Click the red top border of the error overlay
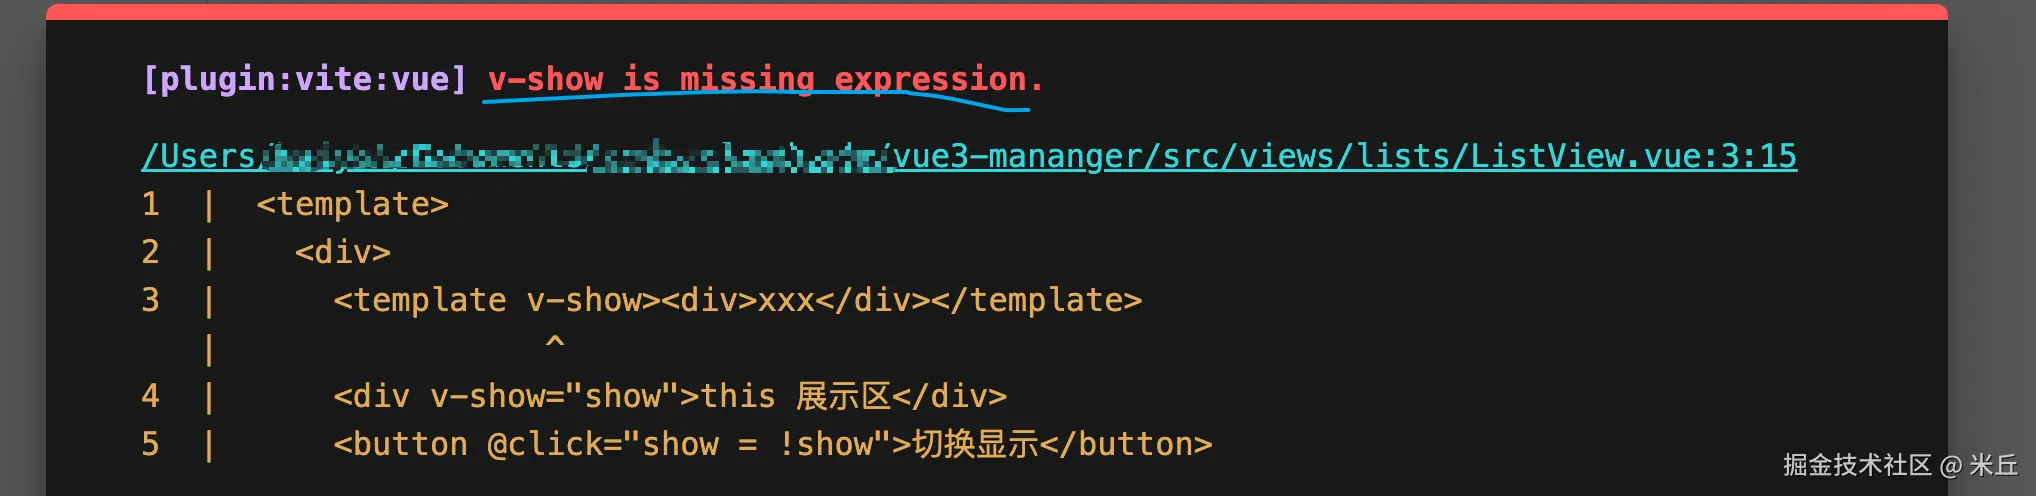This screenshot has width=2036, height=496. (996, 11)
